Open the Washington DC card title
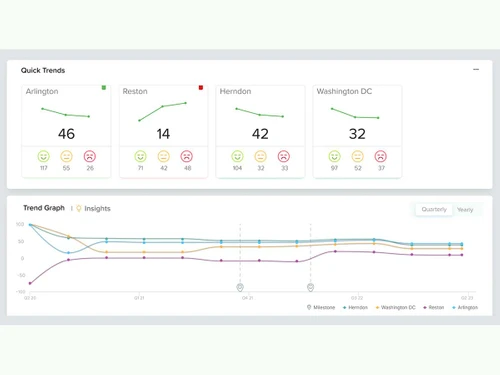The image size is (500, 375). pyautogui.click(x=344, y=91)
